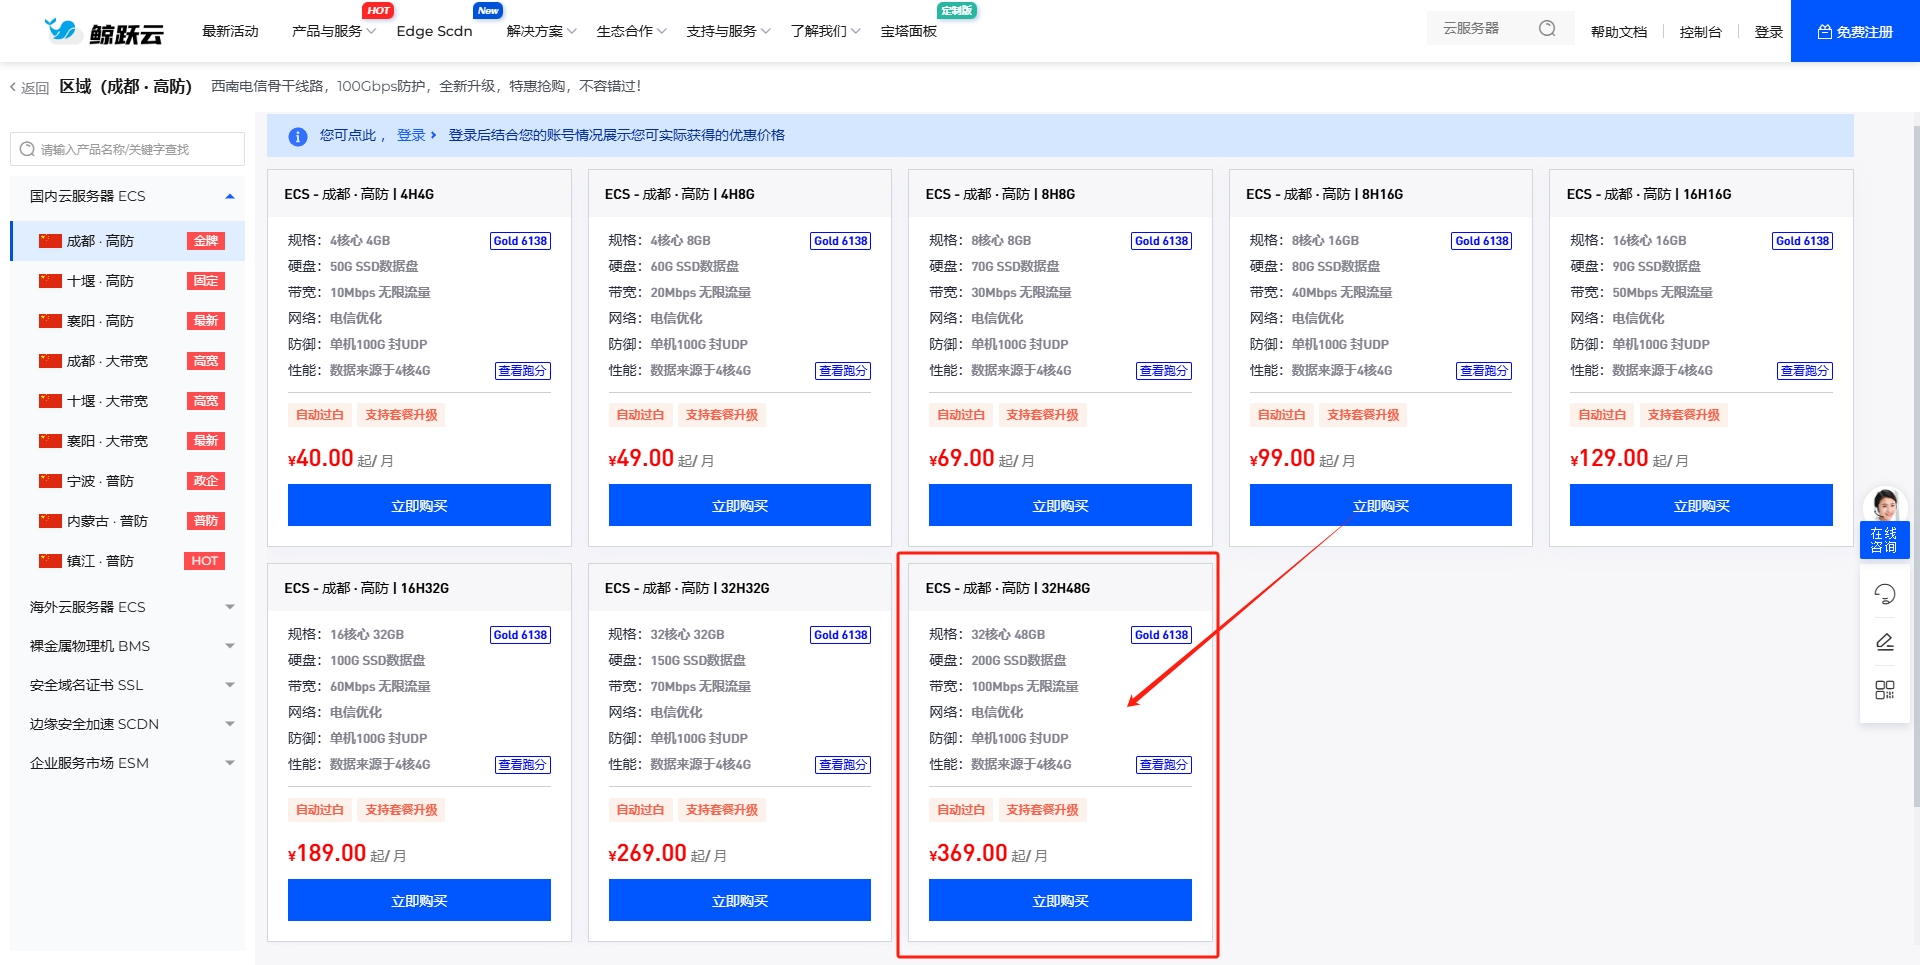Expand 解决方案 menu
The width and height of the screenshot is (1920, 965).
tap(541, 31)
